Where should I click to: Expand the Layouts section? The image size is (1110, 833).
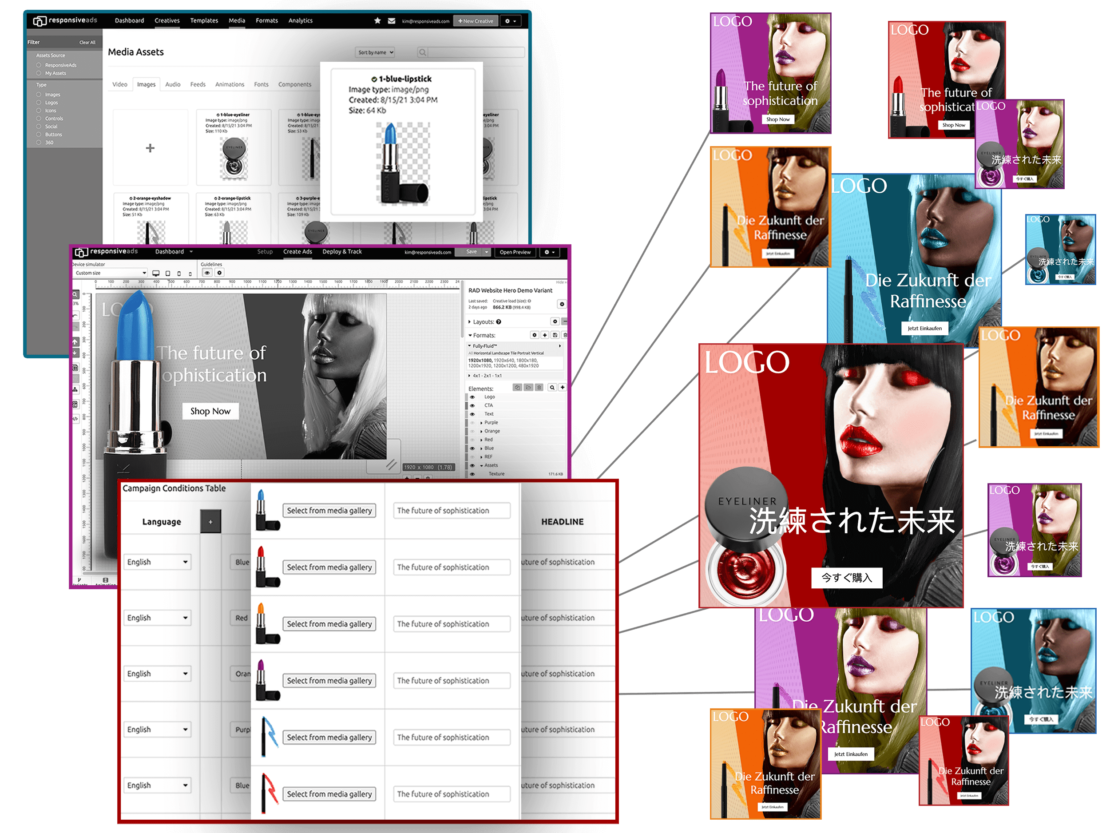coord(469,321)
